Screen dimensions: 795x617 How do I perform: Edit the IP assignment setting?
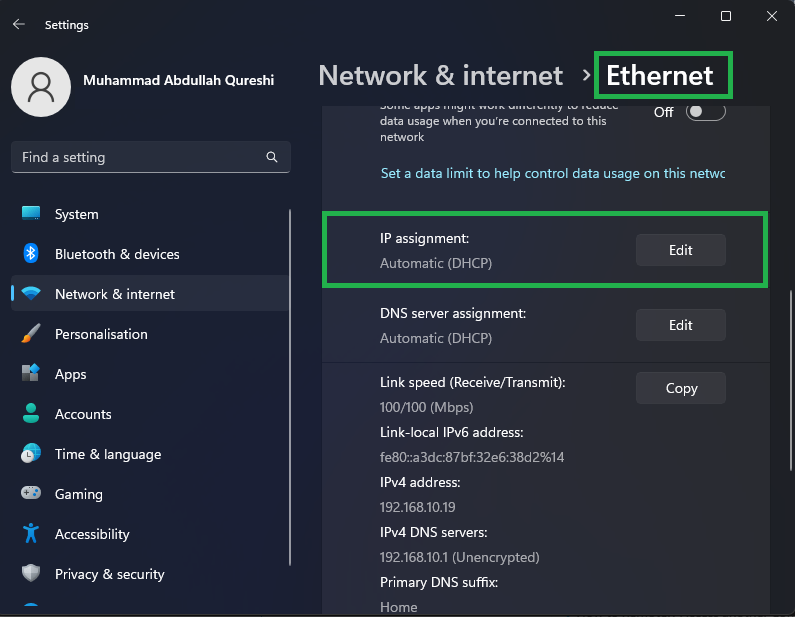pos(680,250)
